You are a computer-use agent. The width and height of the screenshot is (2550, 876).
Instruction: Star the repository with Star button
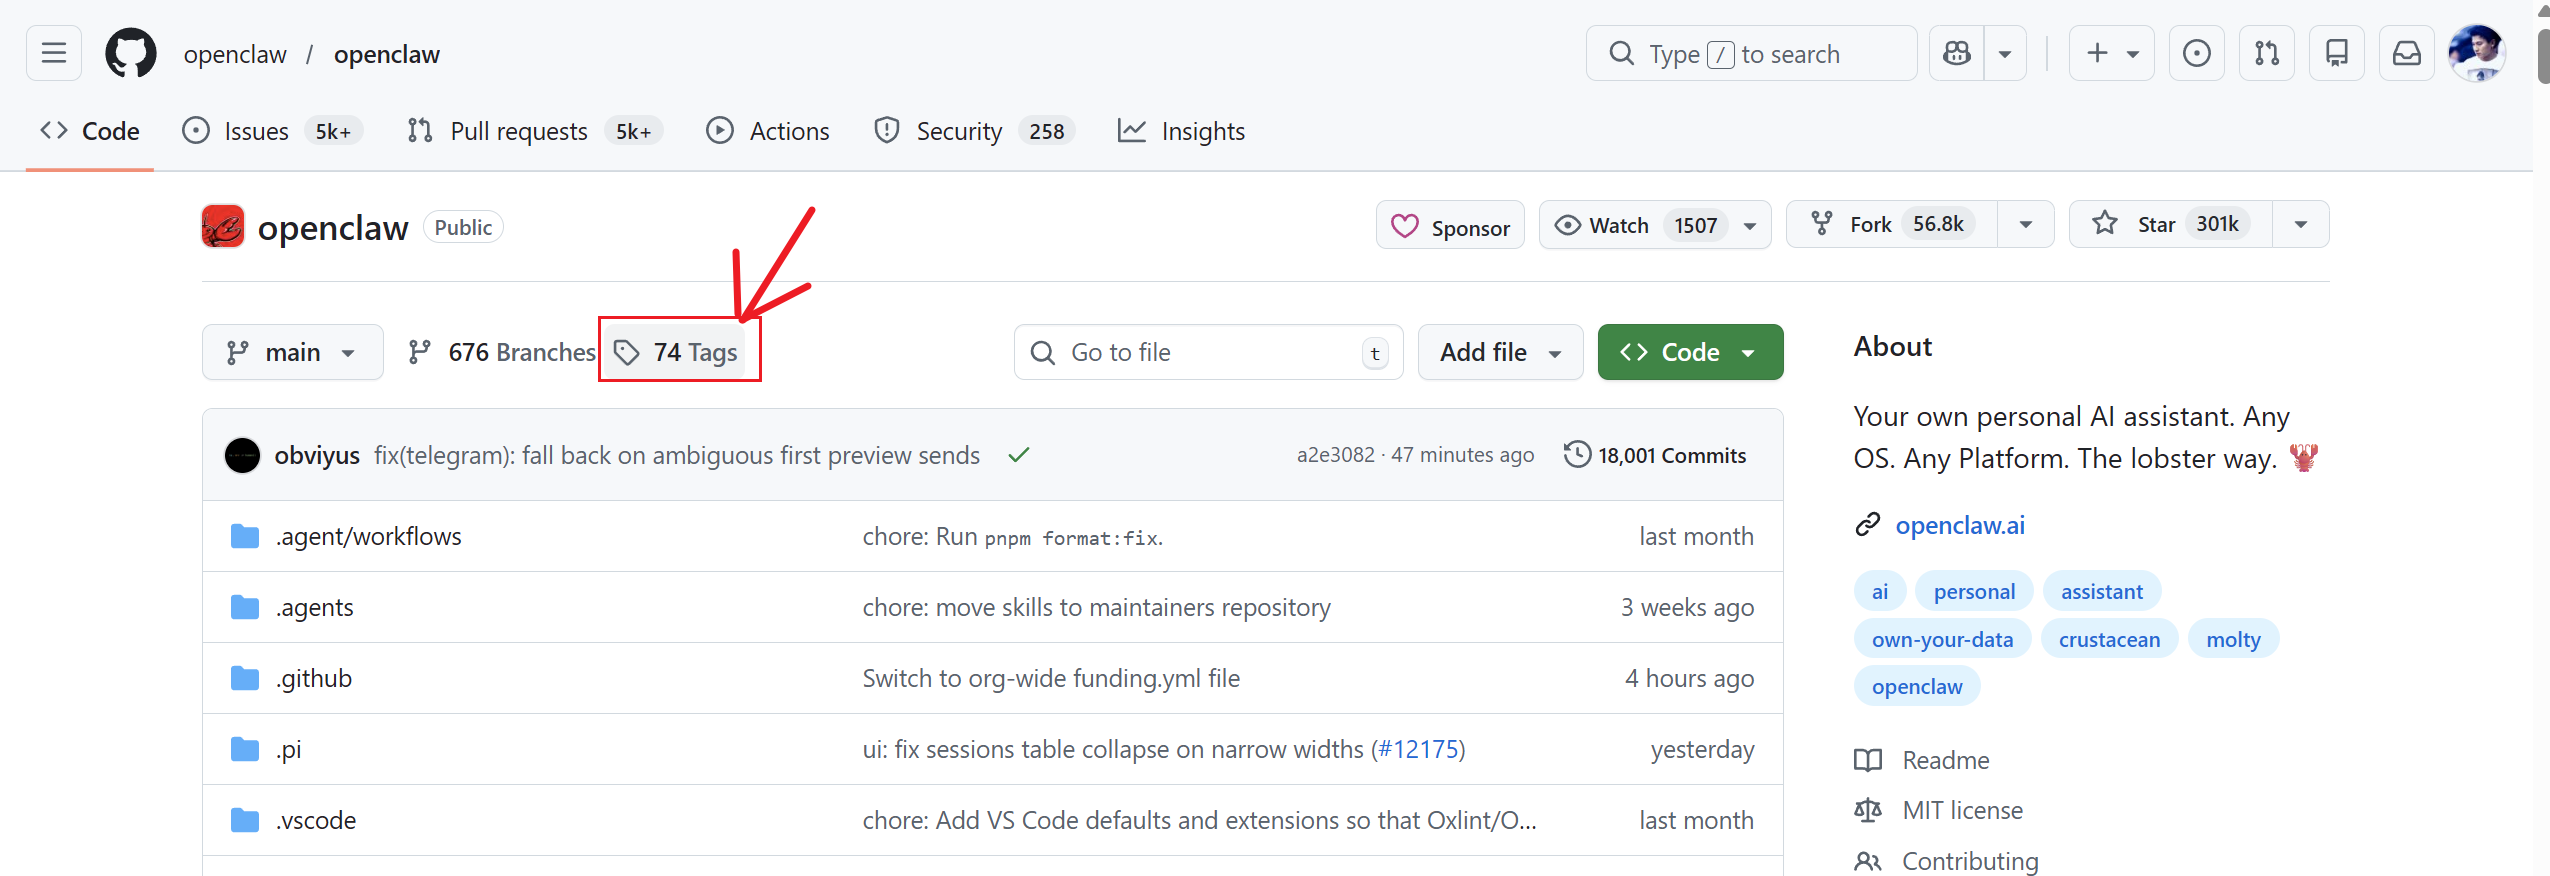(2171, 224)
